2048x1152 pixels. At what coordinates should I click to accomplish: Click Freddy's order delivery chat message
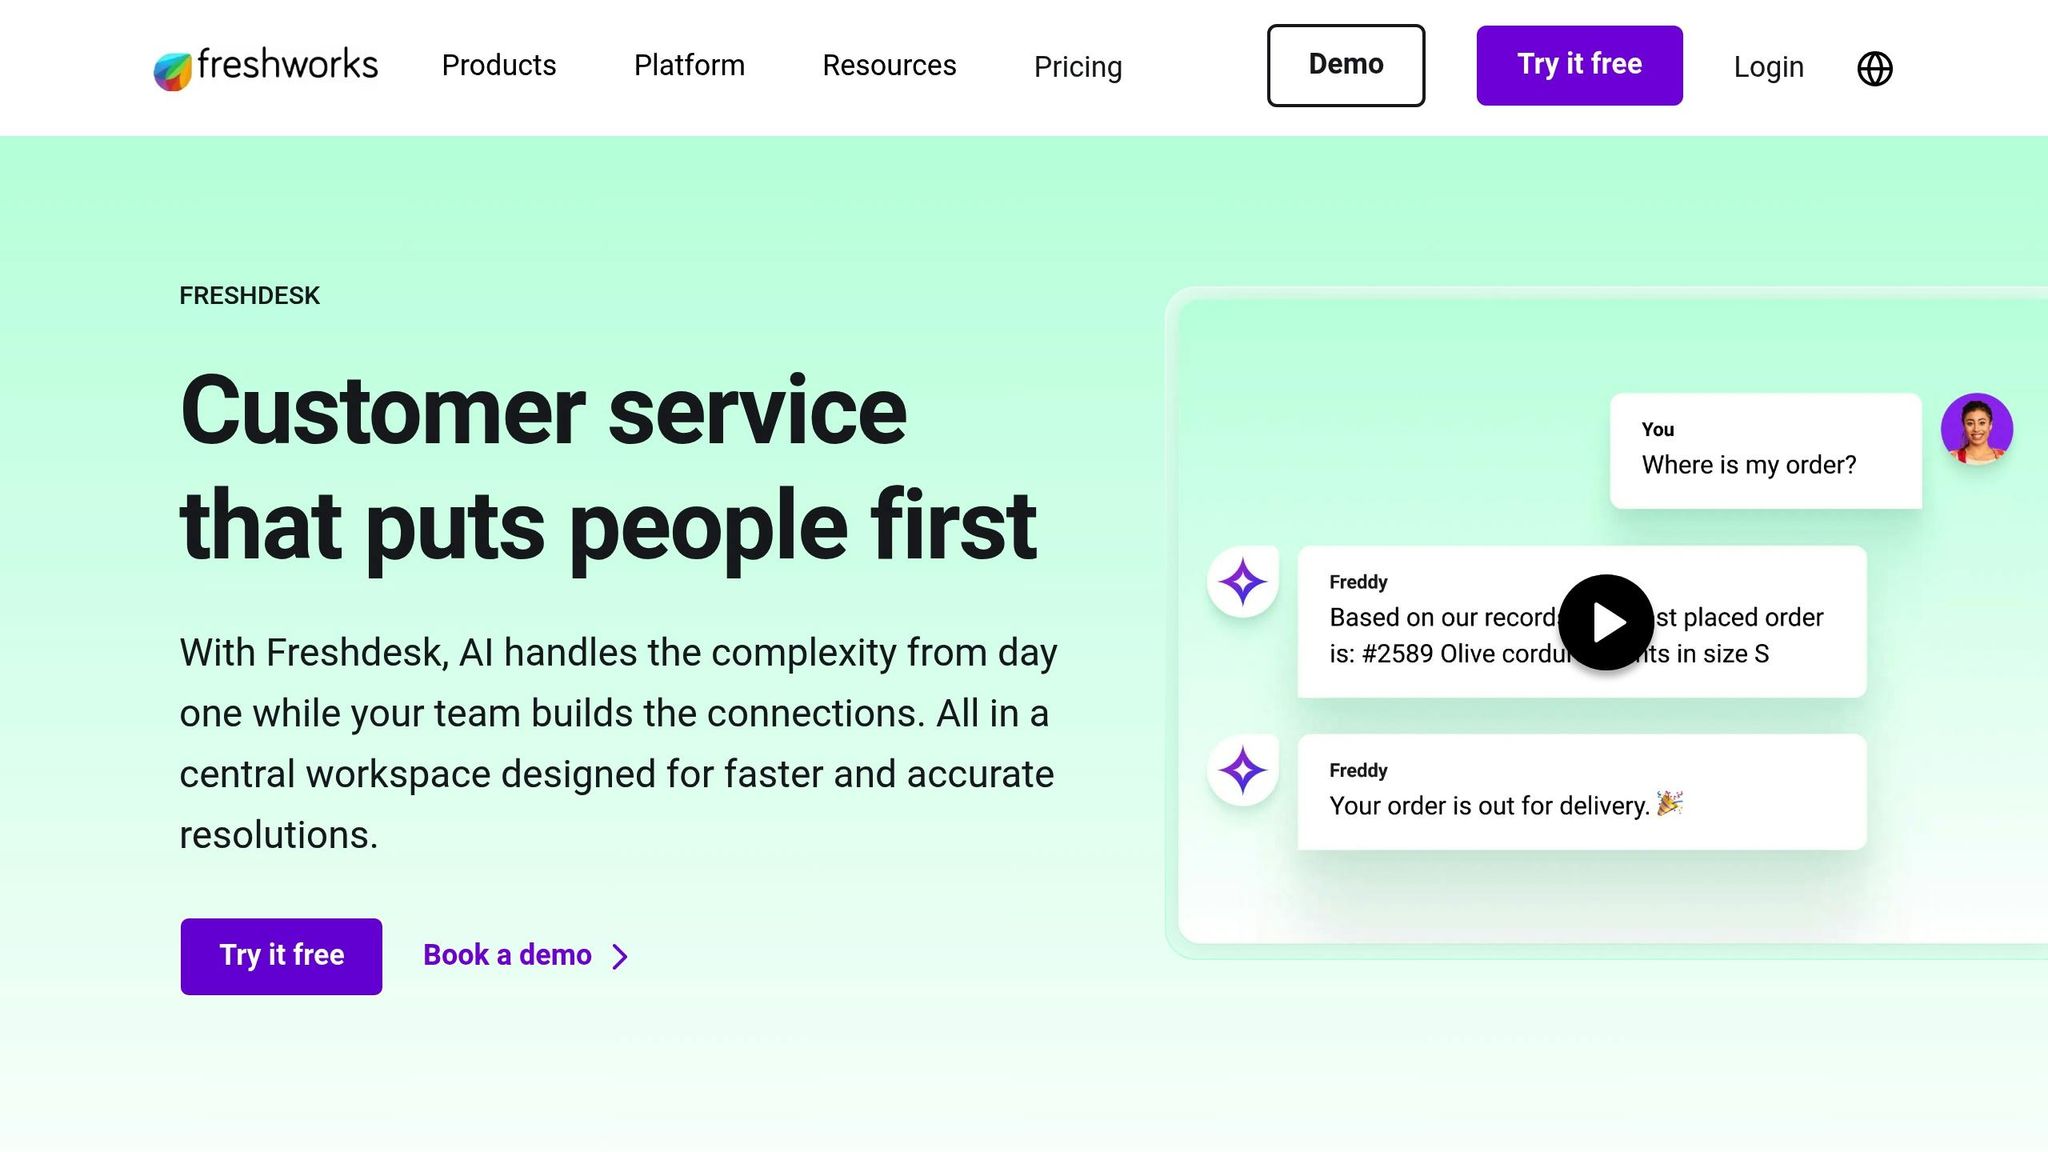[1580, 790]
